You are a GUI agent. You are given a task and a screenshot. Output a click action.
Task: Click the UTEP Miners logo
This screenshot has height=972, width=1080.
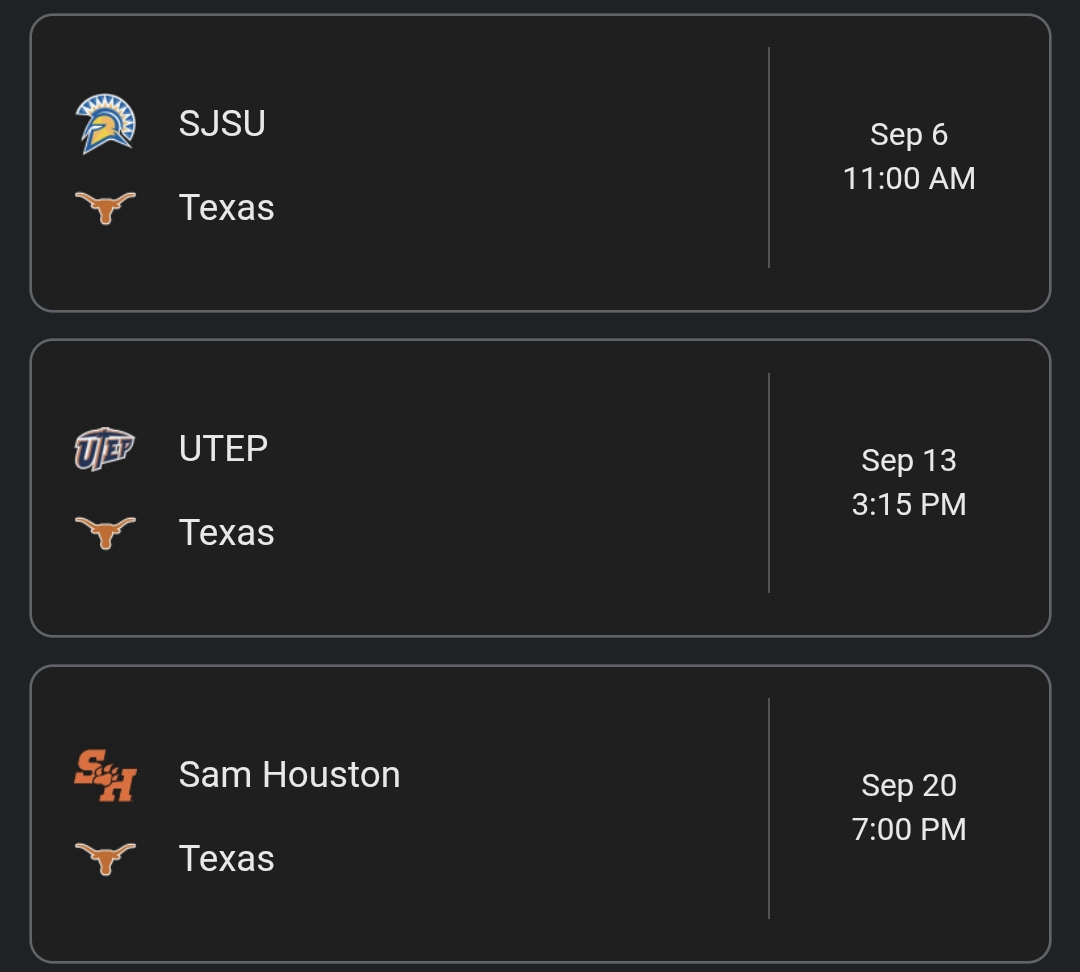coord(105,448)
